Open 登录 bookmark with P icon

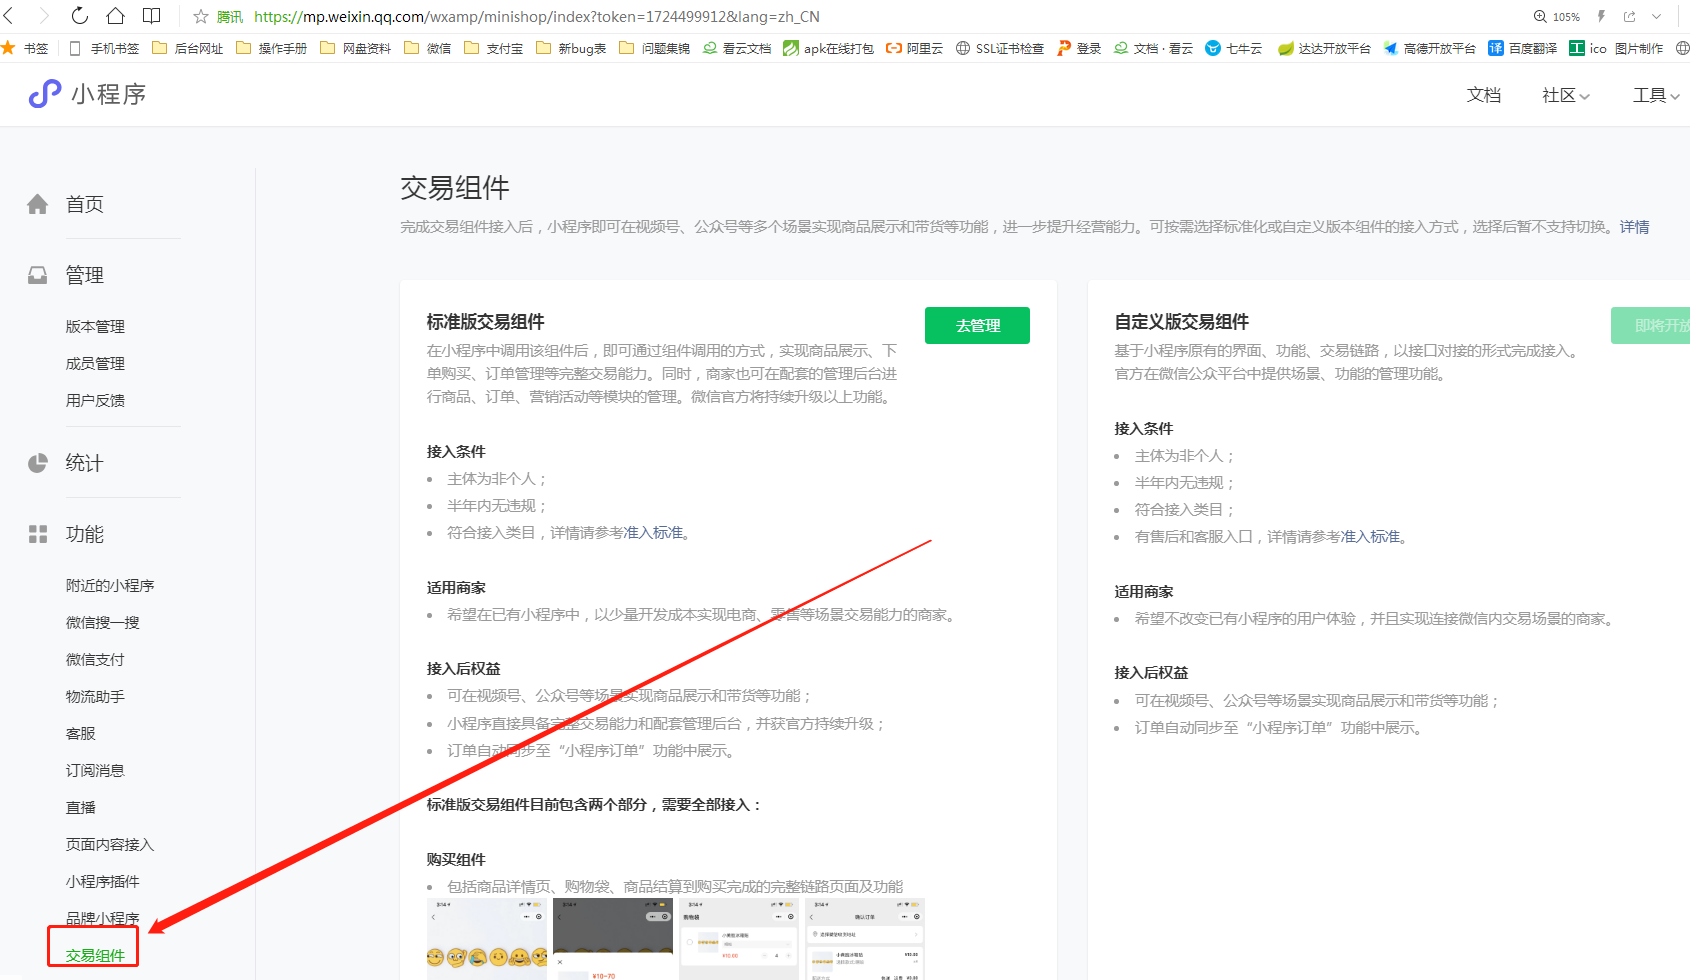point(1079,48)
